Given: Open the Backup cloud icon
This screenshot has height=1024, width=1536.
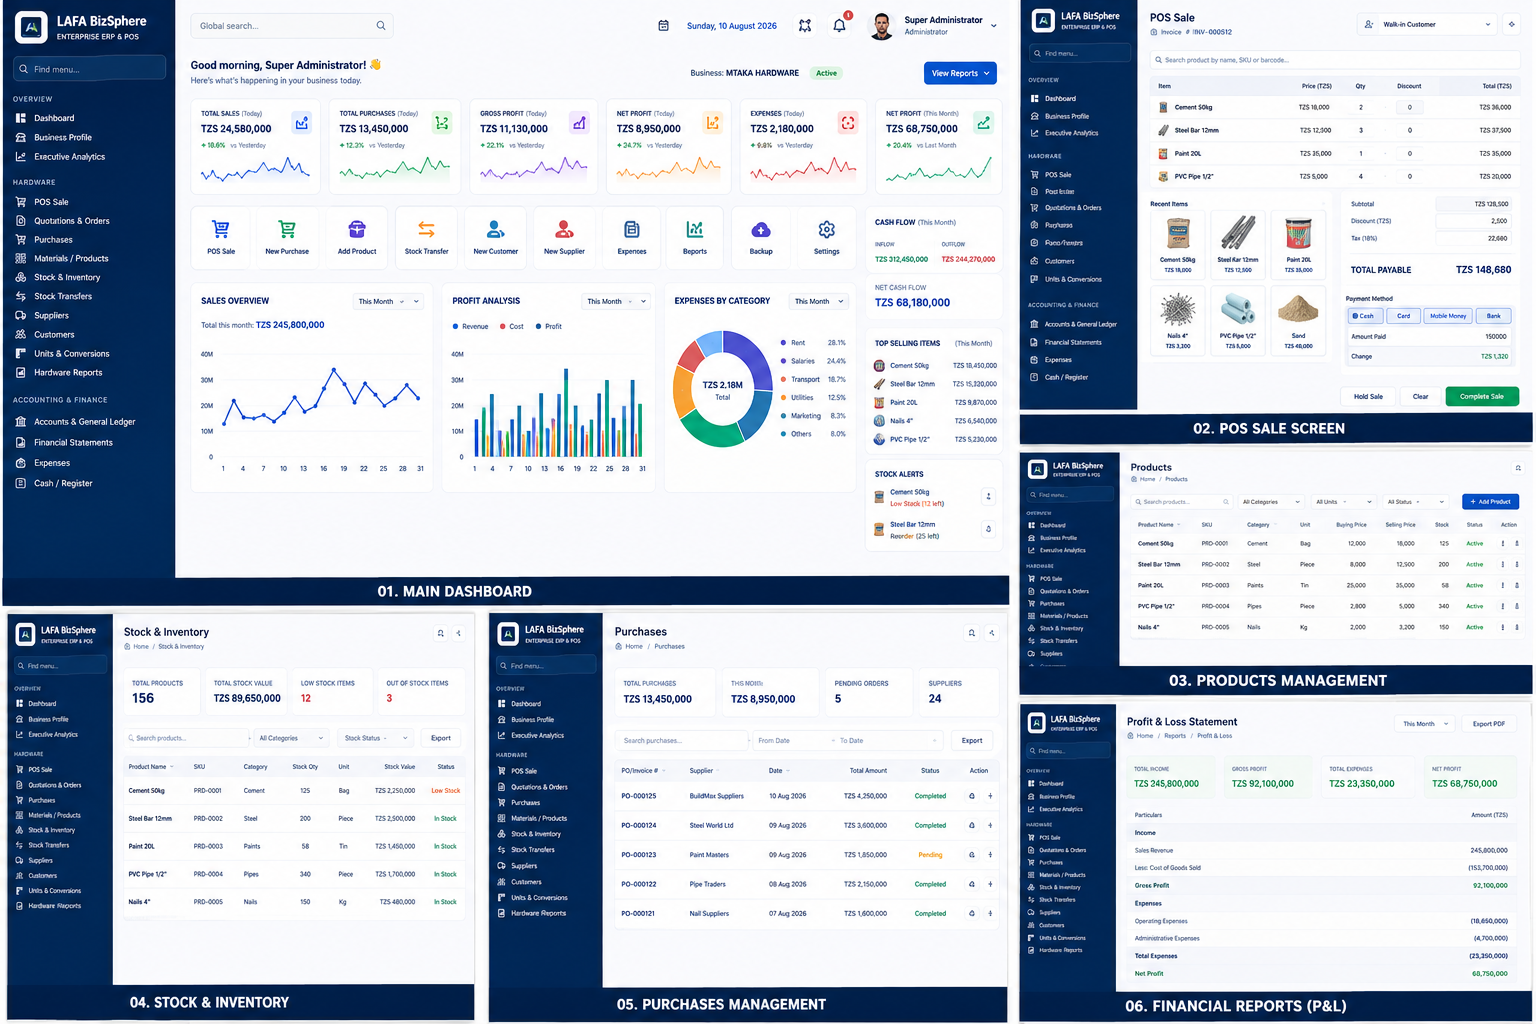Looking at the screenshot, I should pos(761,230).
